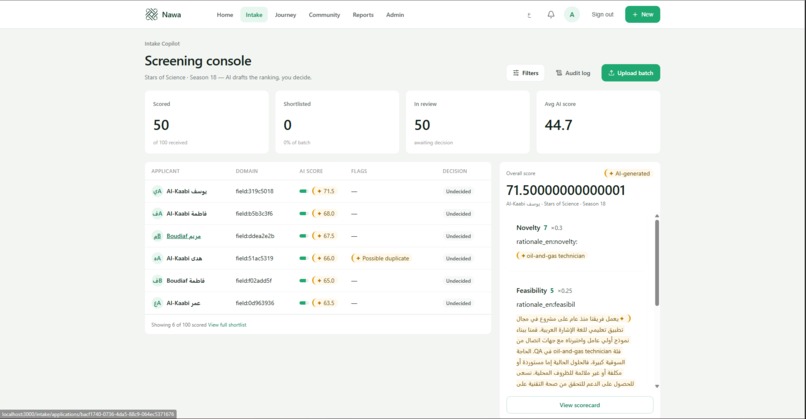Screen dimensions: 806x419
Task: Click the AI-generated badge
Action: tap(628, 173)
